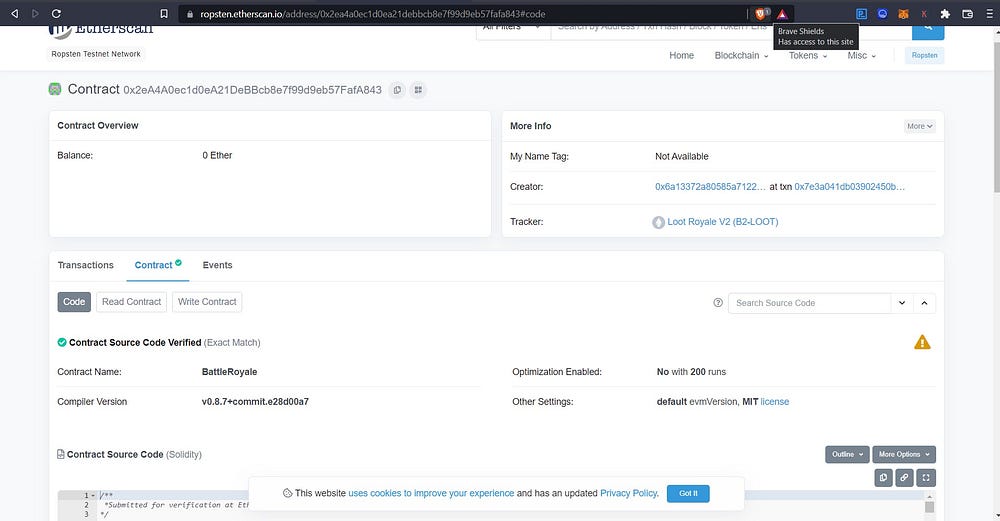Open the Loot Royale V2 (B2-LOOT) tracker
This screenshot has height=521, width=1000.
pos(723,222)
